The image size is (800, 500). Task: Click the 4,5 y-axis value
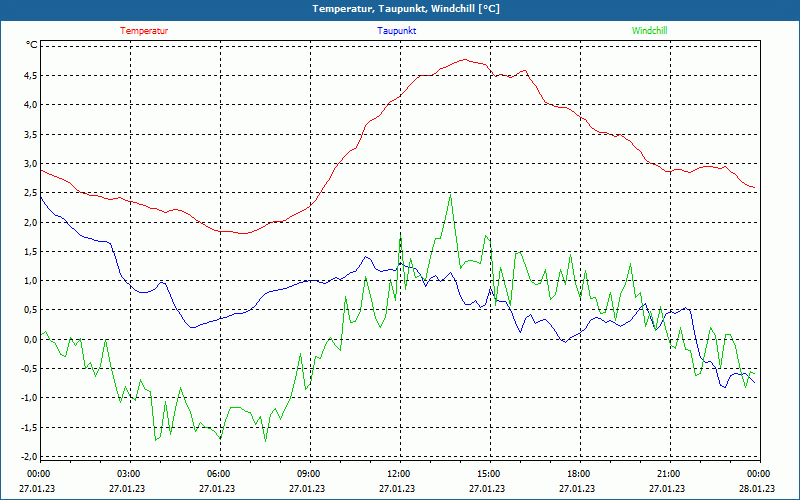pos(31,76)
